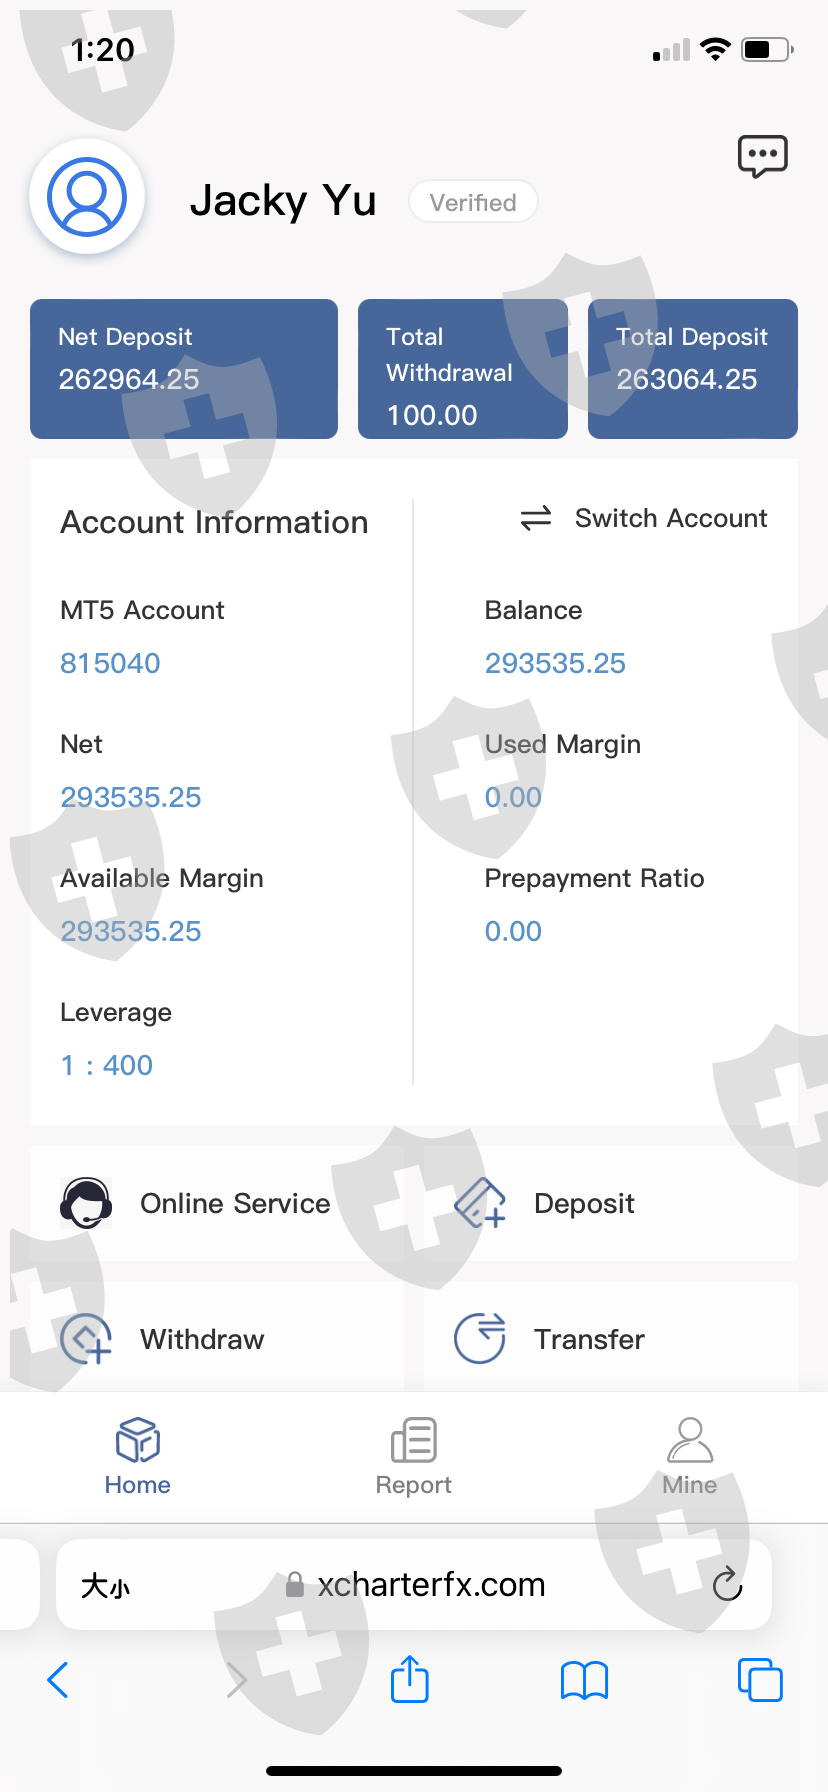Tap the Home cube icon
The height and width of the screenshot is (1792, 828).
click(x=138, y=1440)
